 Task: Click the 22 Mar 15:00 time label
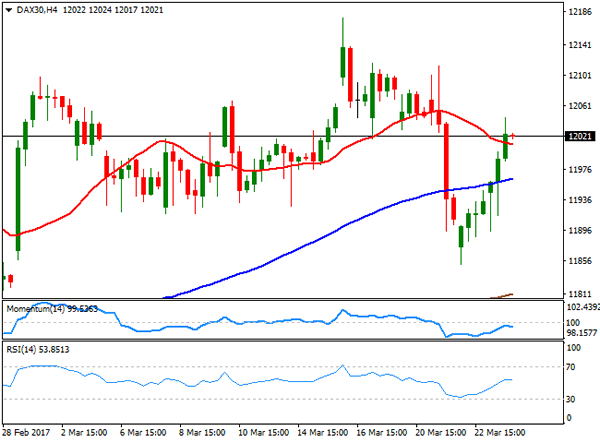[x=500, y=433]
